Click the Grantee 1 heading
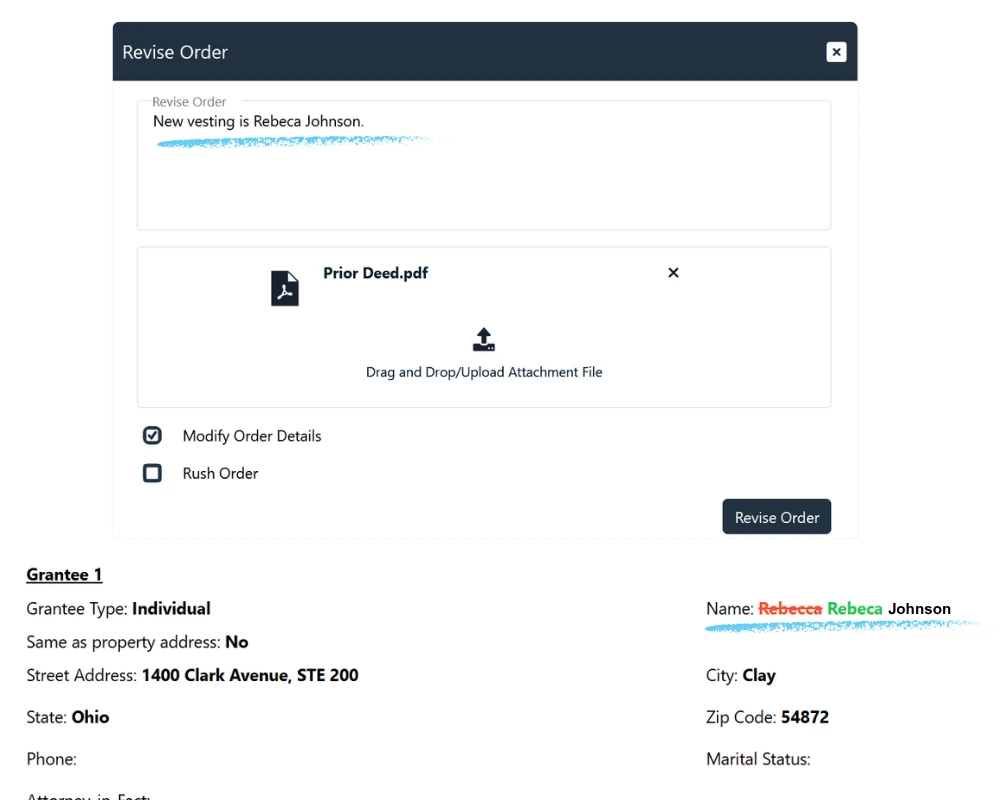Image resolution: width=1000 pixels, height=800 pixels. pyautogui.click(x=64, y=575)
